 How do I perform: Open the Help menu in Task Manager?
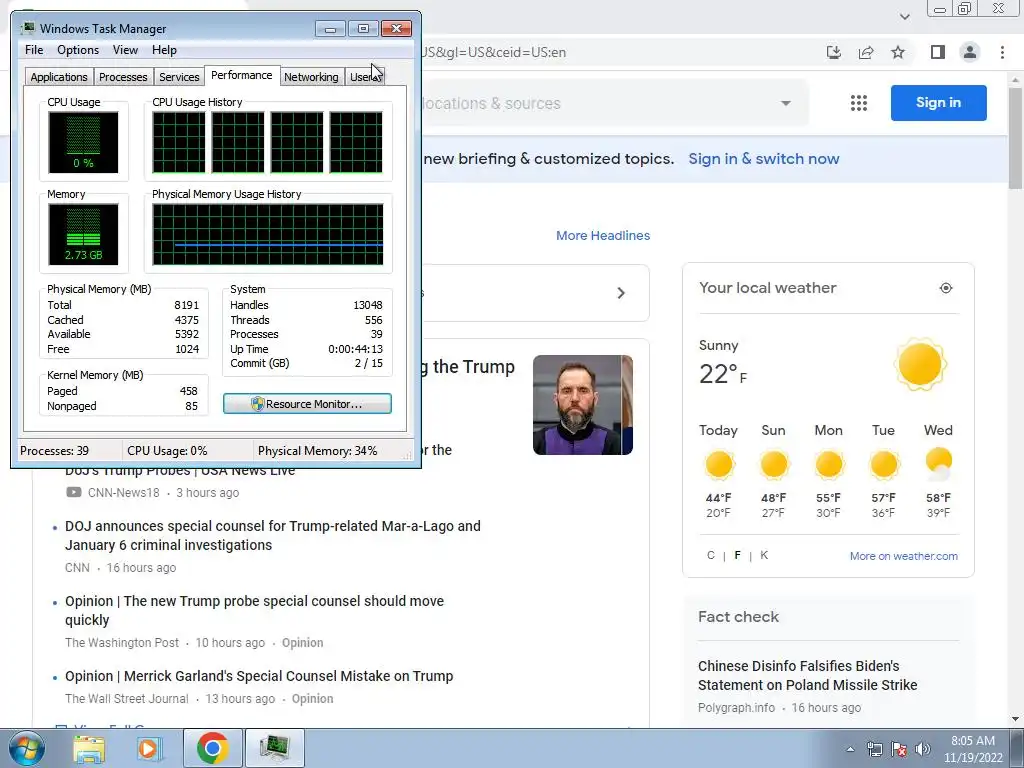[164, 50]
